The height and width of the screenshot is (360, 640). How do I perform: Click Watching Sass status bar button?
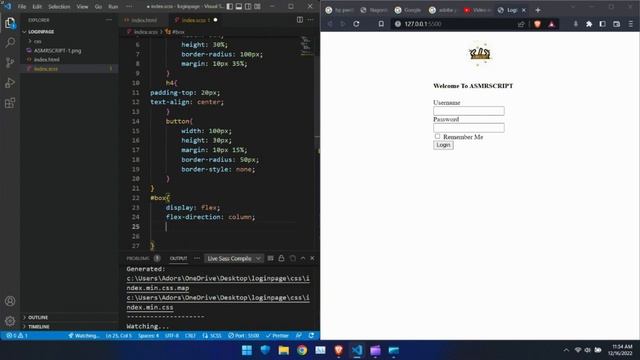[x=84, y=336]
